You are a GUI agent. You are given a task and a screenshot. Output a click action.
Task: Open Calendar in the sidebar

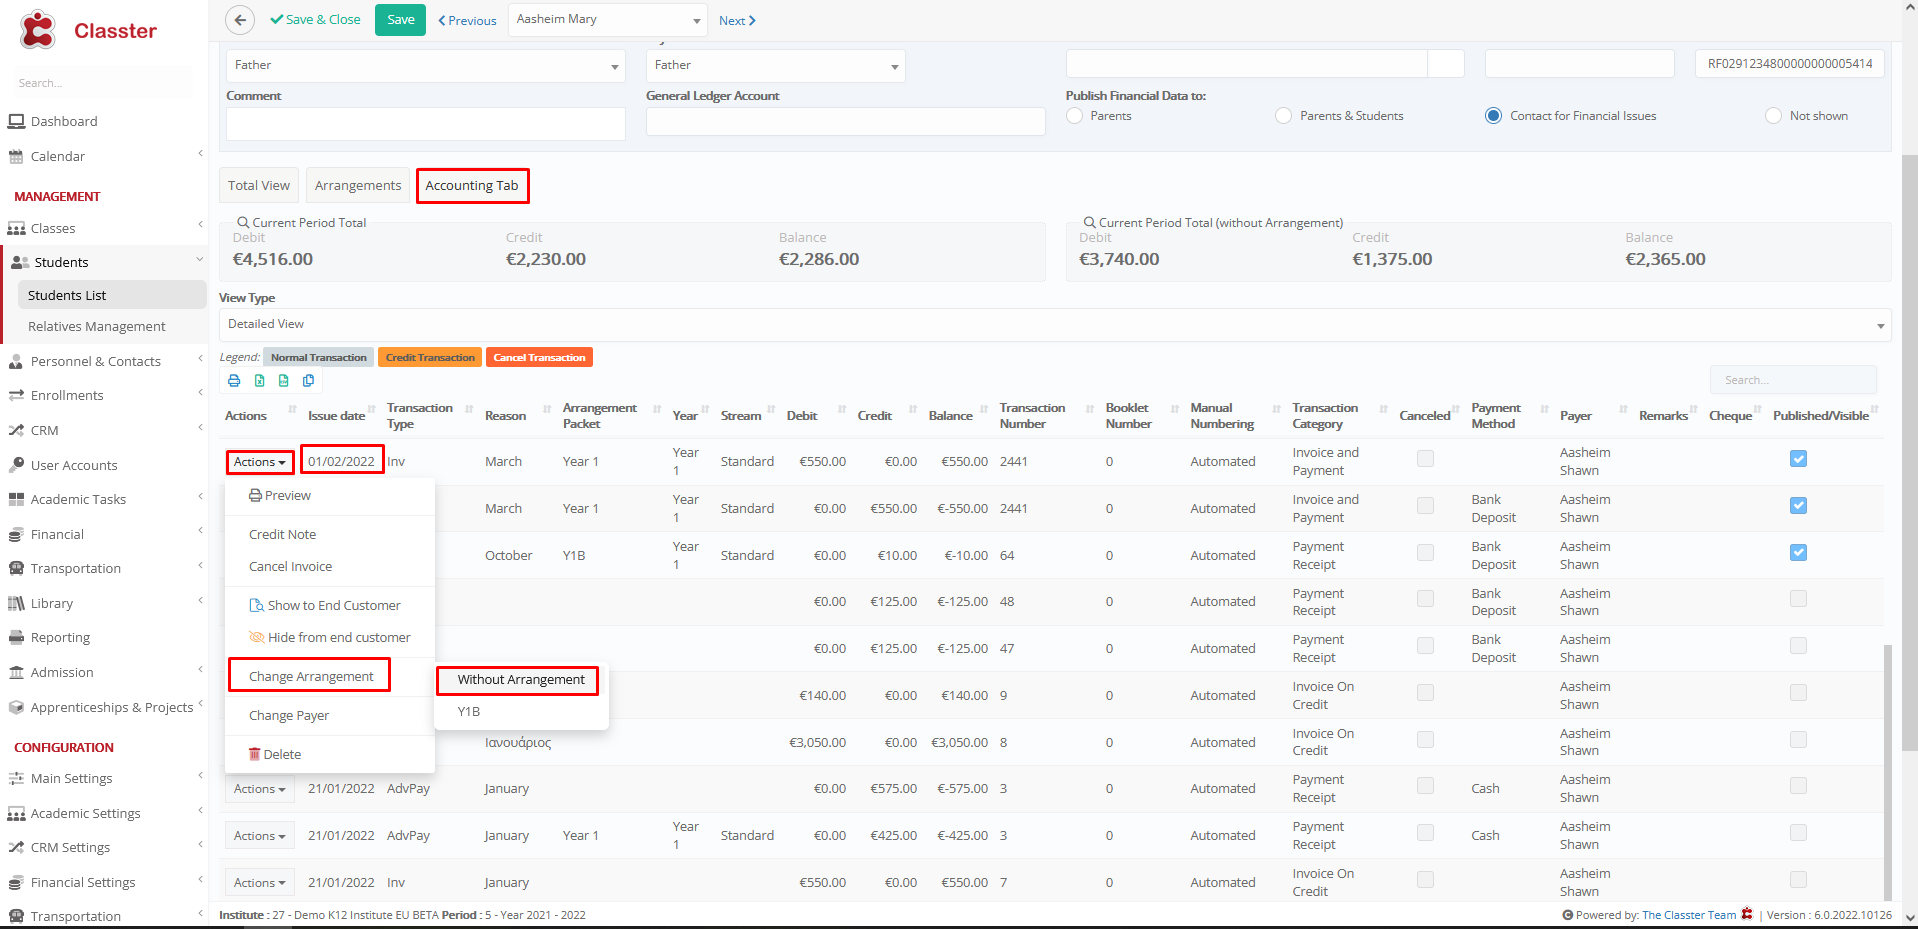point(58,157)
